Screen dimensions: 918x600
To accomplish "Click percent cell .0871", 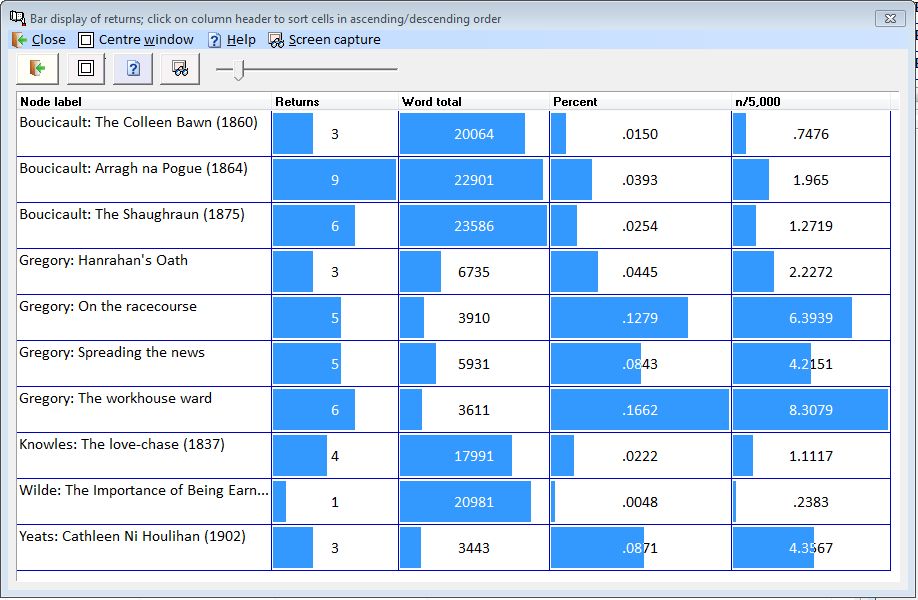I will pyautogui.click(x=640, y=548).
